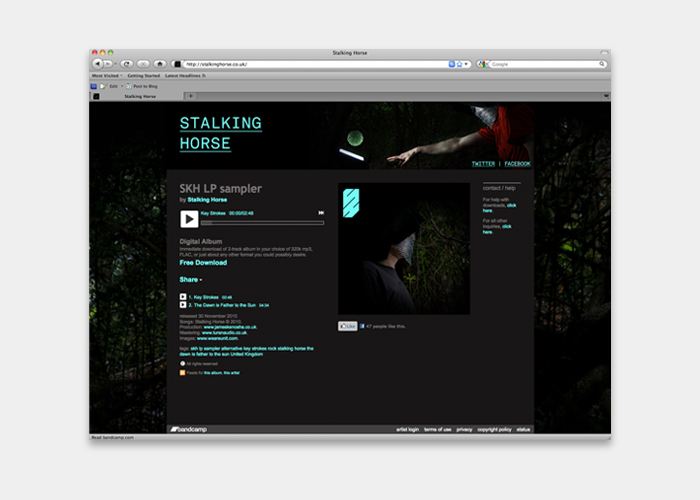Click the RSS feed icon near Feeds for
The image size is (700, 500).
182,372
